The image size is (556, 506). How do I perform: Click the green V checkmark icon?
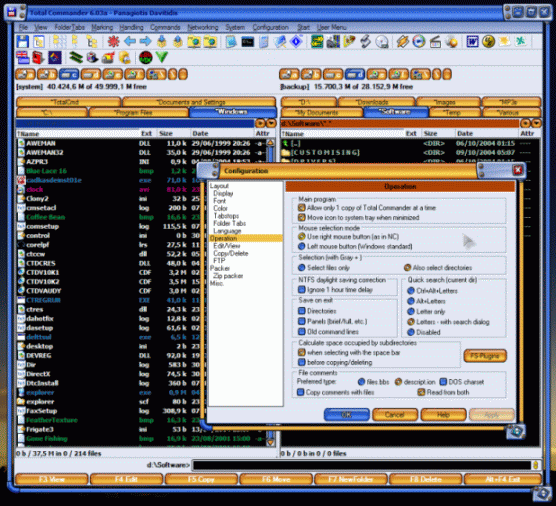(162, 57)
